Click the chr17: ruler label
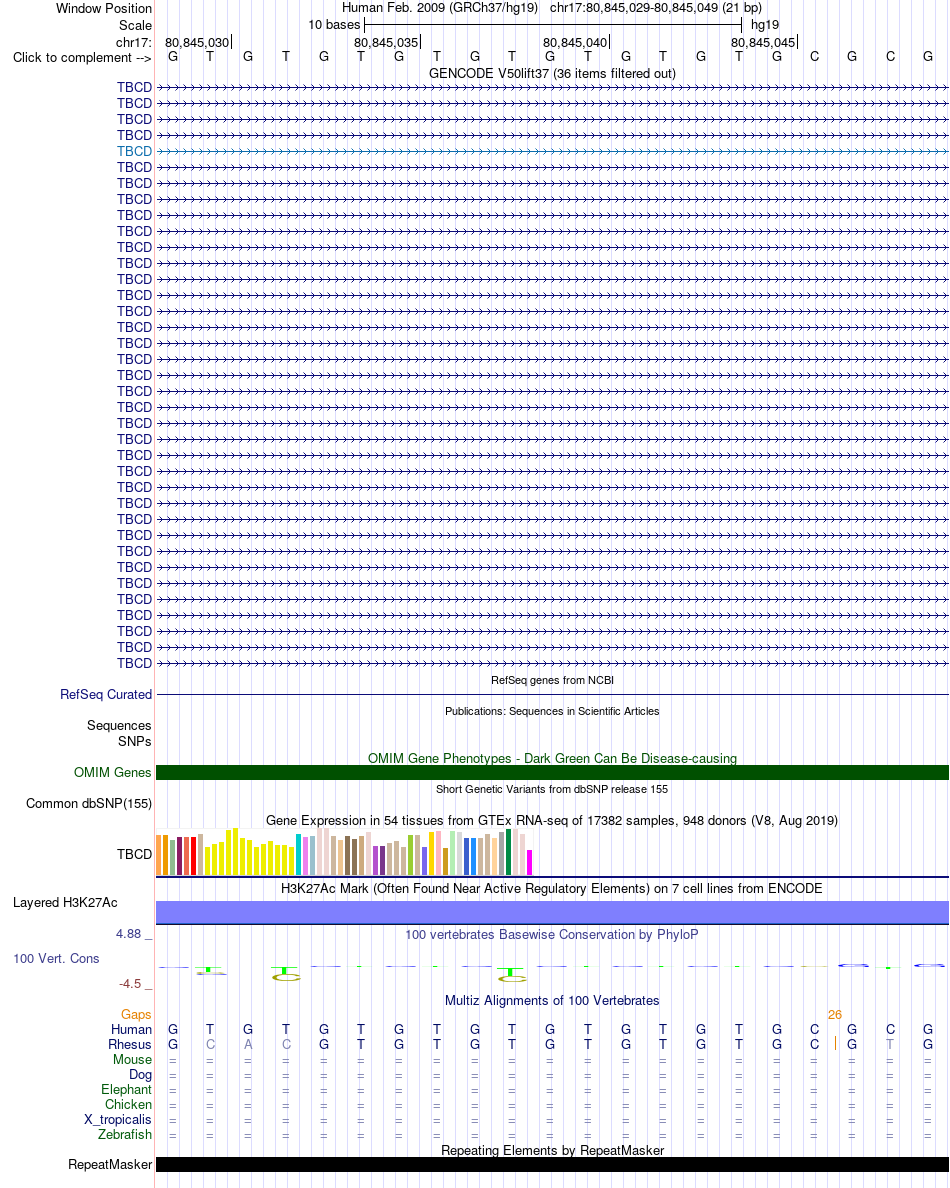The width and height of the screenshot is (950, 1188). point(134,42)
